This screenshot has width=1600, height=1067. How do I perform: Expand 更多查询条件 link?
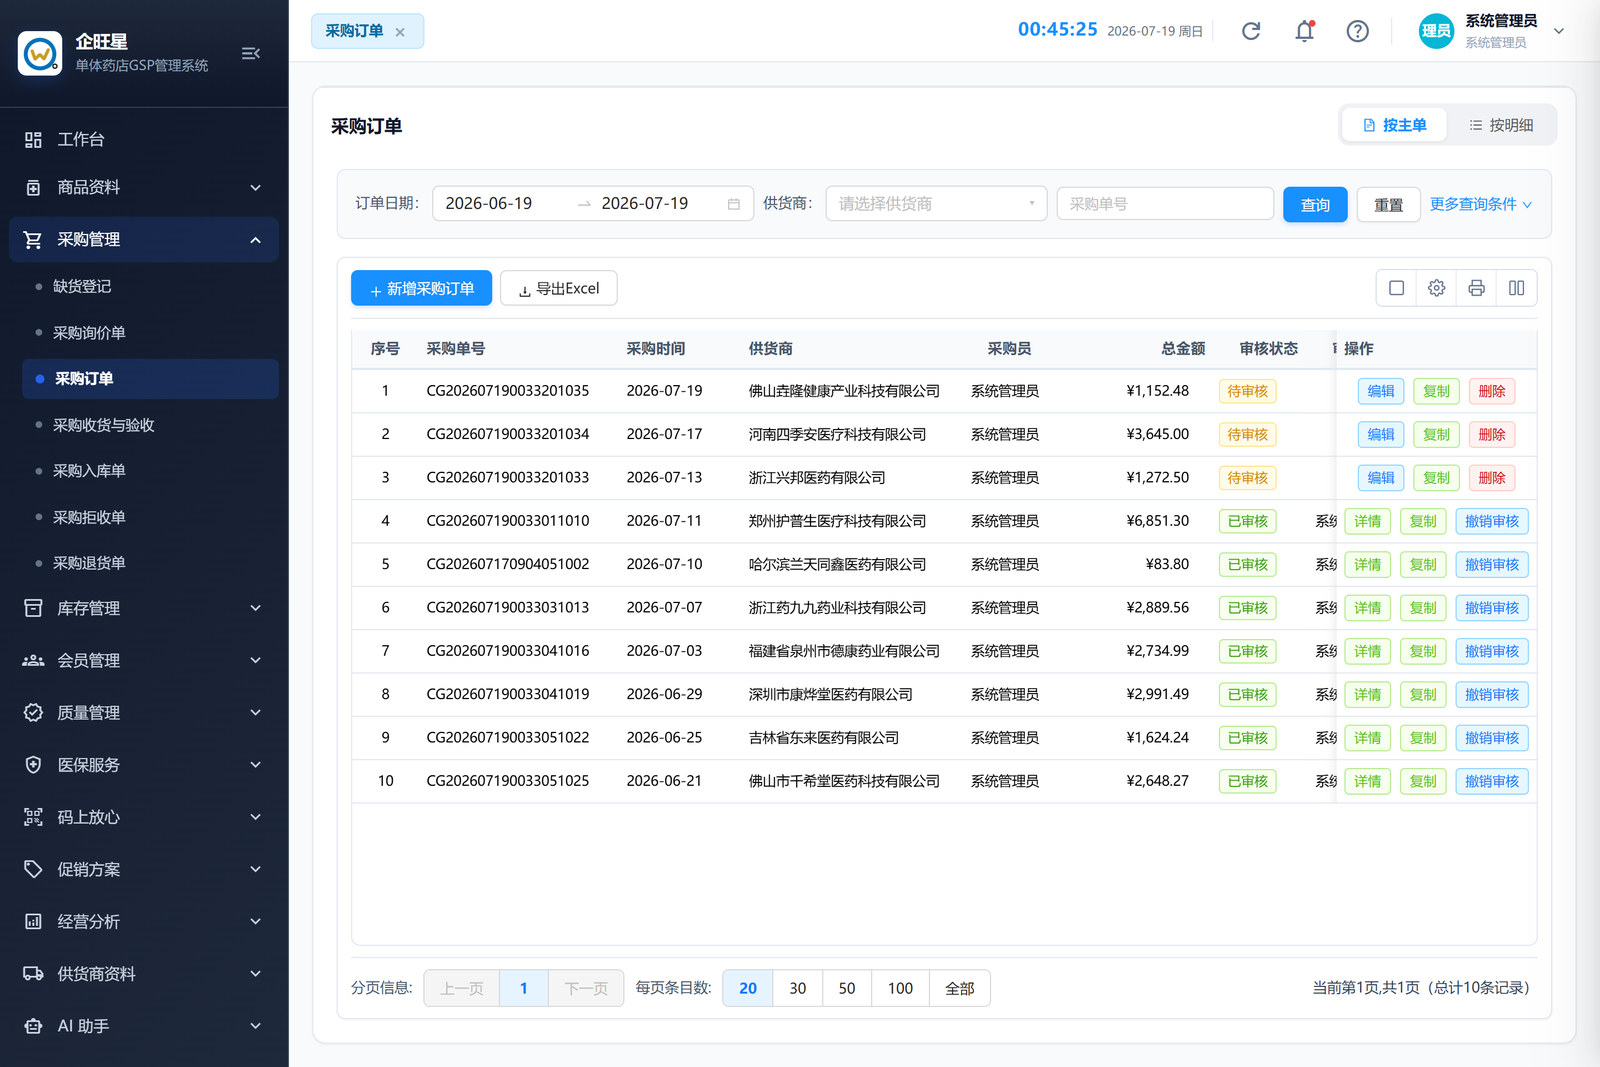point(1480,204)
